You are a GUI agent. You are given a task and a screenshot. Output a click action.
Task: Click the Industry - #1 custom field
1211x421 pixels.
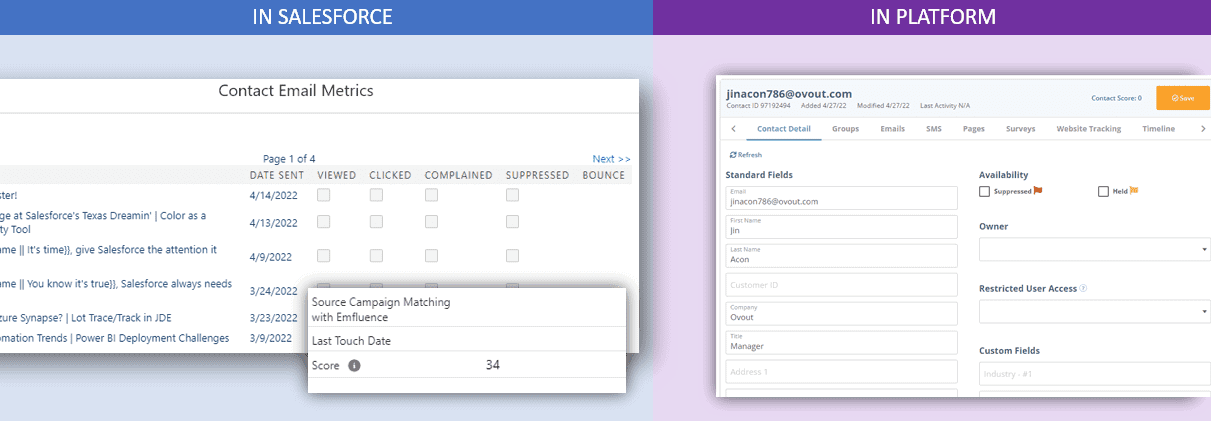click(x=1095, y=375)
